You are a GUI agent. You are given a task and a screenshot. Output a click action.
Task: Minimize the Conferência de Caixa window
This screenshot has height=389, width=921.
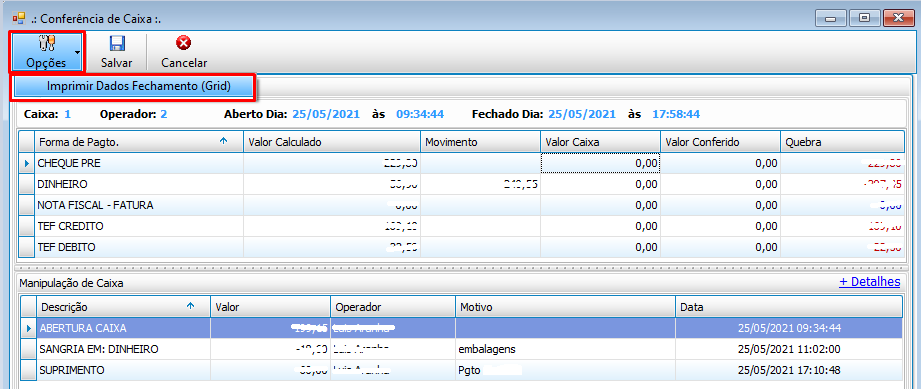pyautogui.click(x=831, y=18)
